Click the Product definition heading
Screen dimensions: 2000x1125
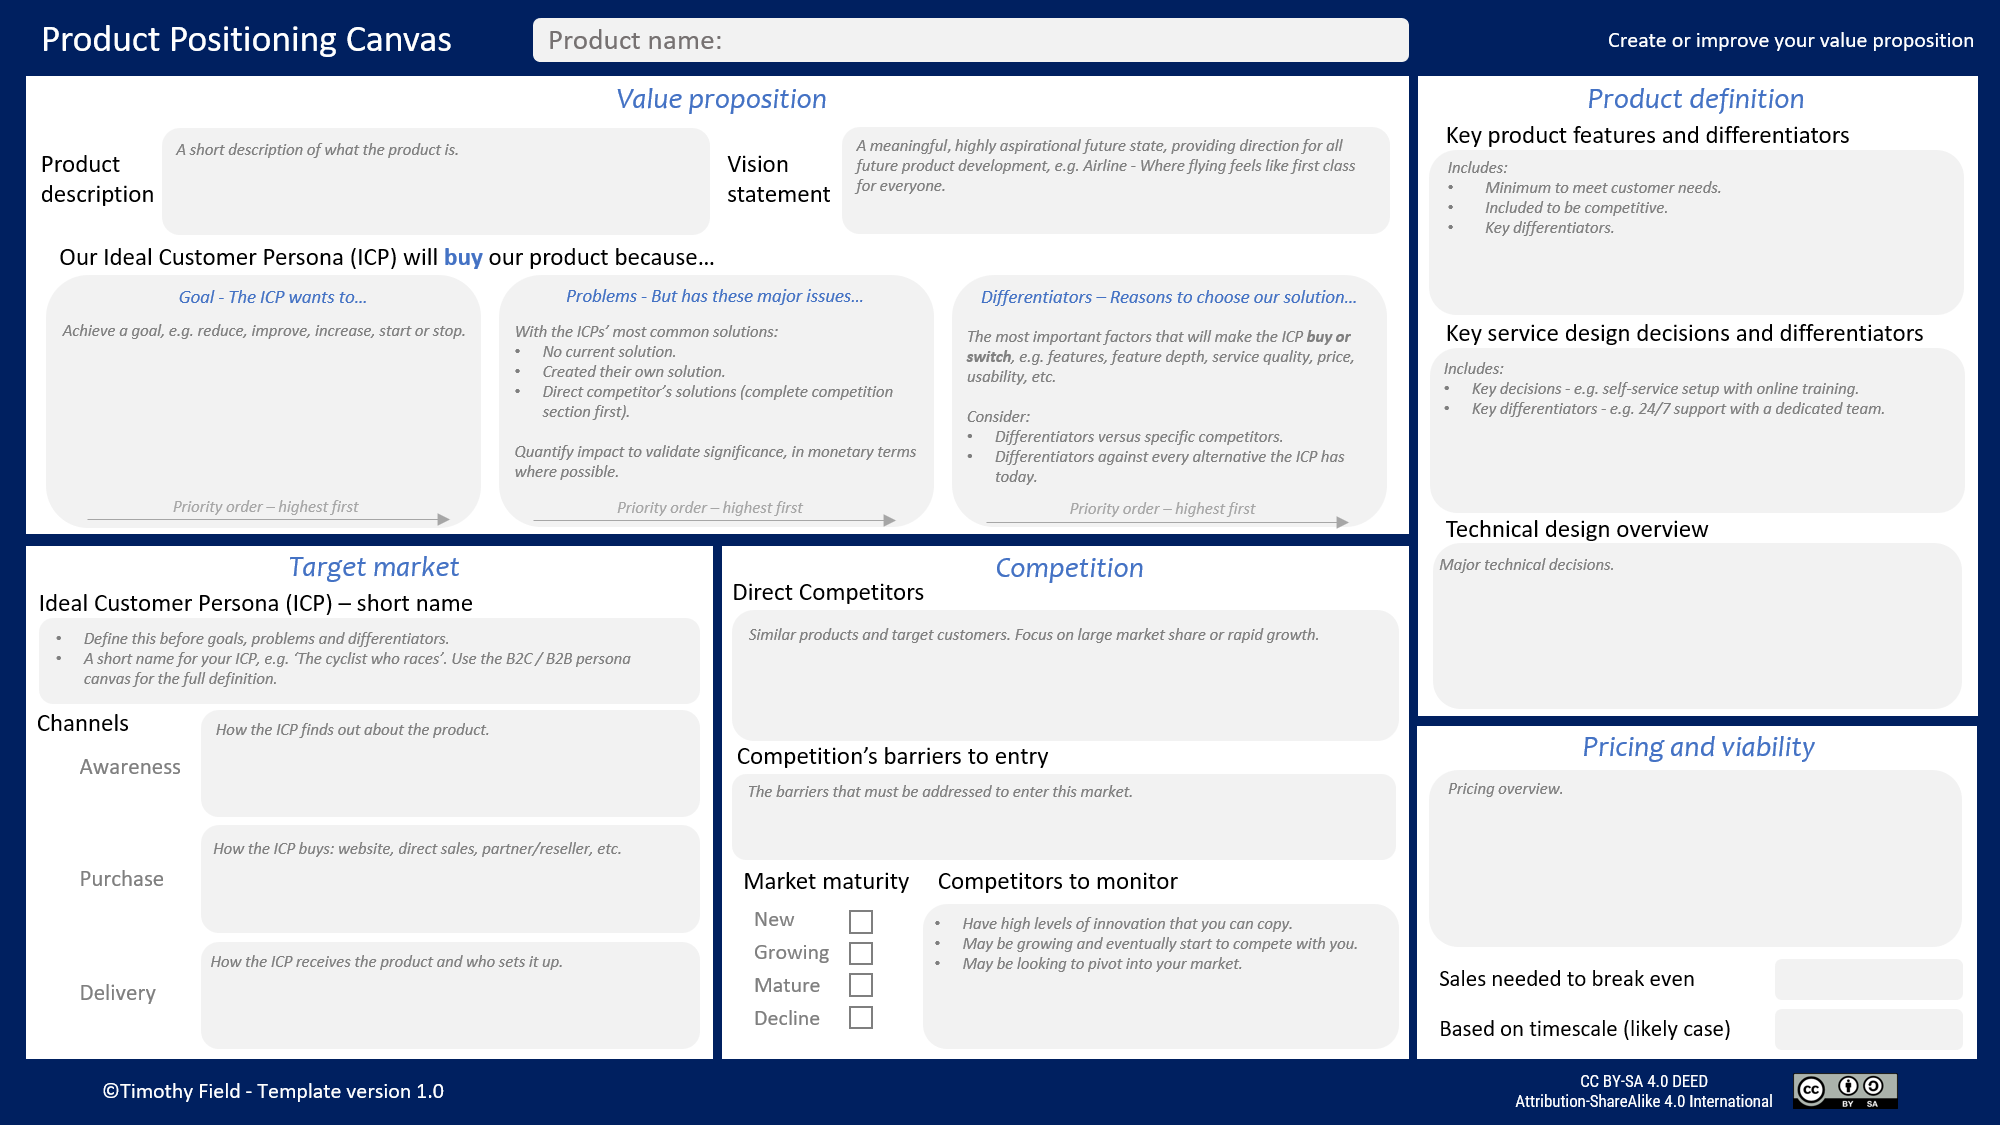click(x=1696, y=99)
